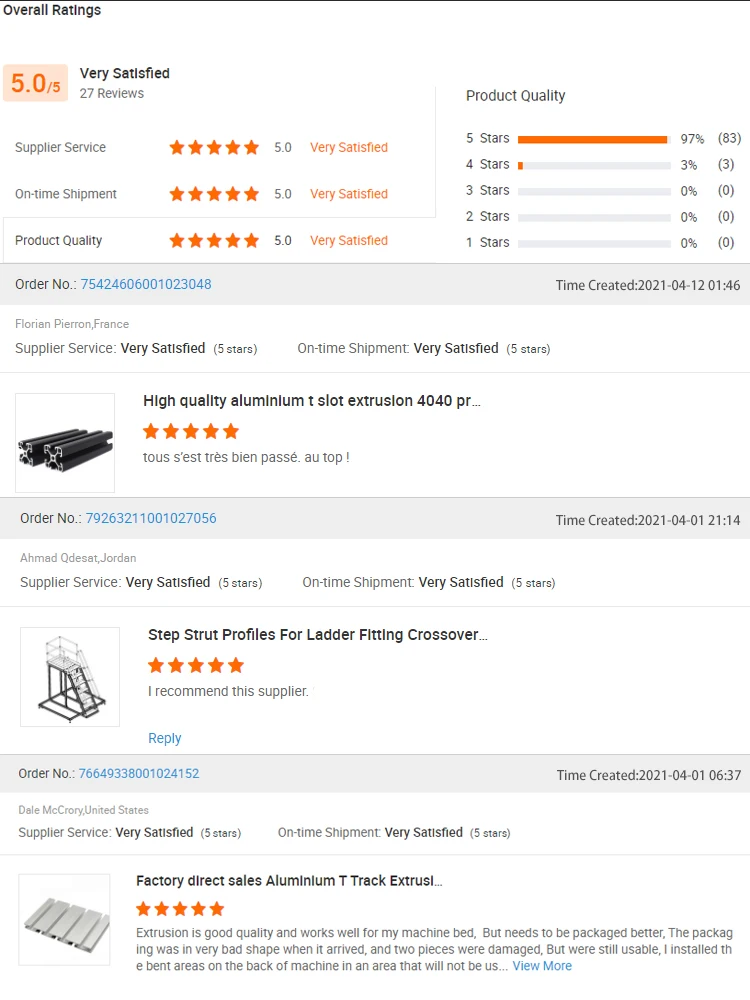Open the High quality aluminium t slot title
This screenshot has width=750, height=1000.
tap(312, 401)
